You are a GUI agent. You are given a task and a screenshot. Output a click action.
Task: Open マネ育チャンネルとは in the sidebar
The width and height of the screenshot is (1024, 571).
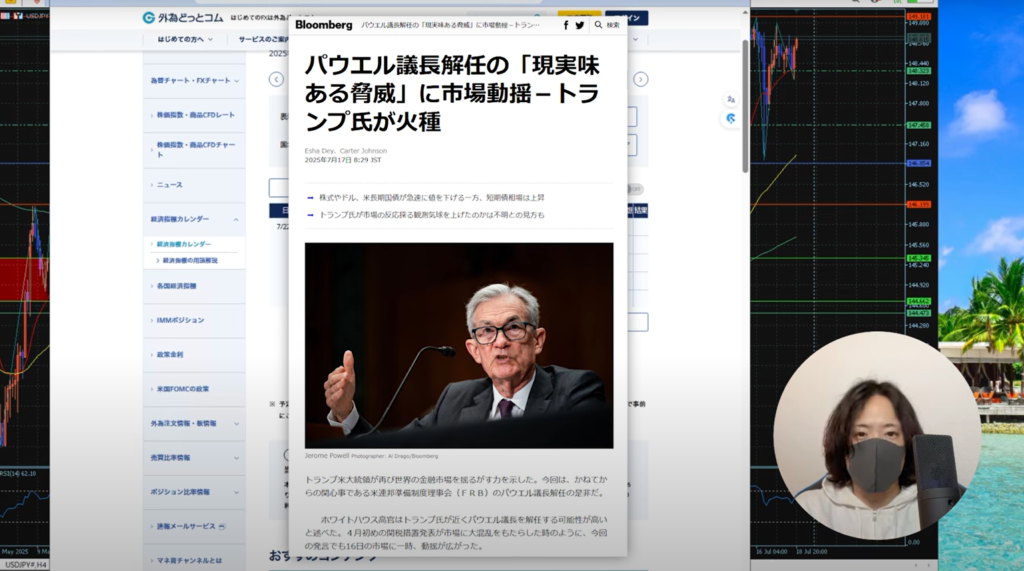coord(194,561)
